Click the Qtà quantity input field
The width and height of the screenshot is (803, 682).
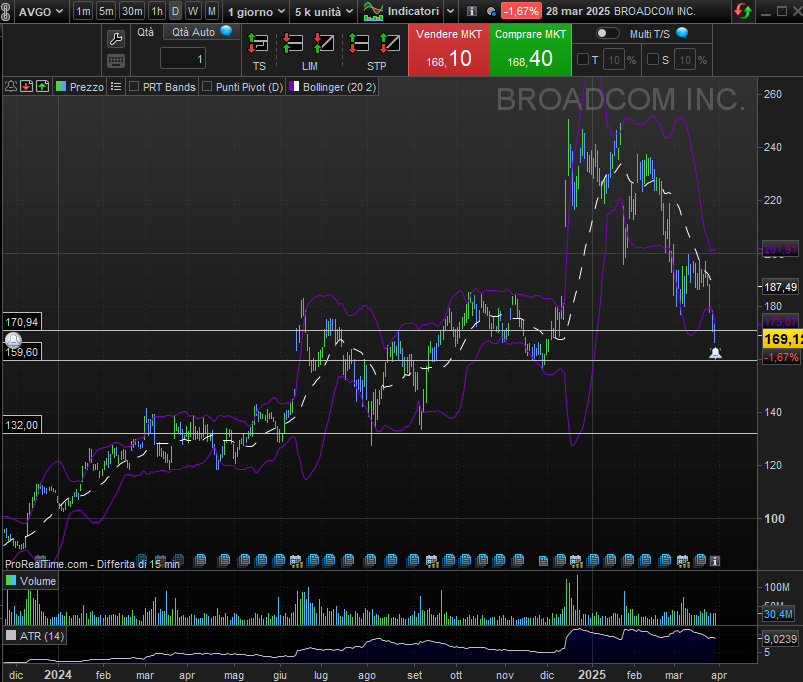(183, 60)
